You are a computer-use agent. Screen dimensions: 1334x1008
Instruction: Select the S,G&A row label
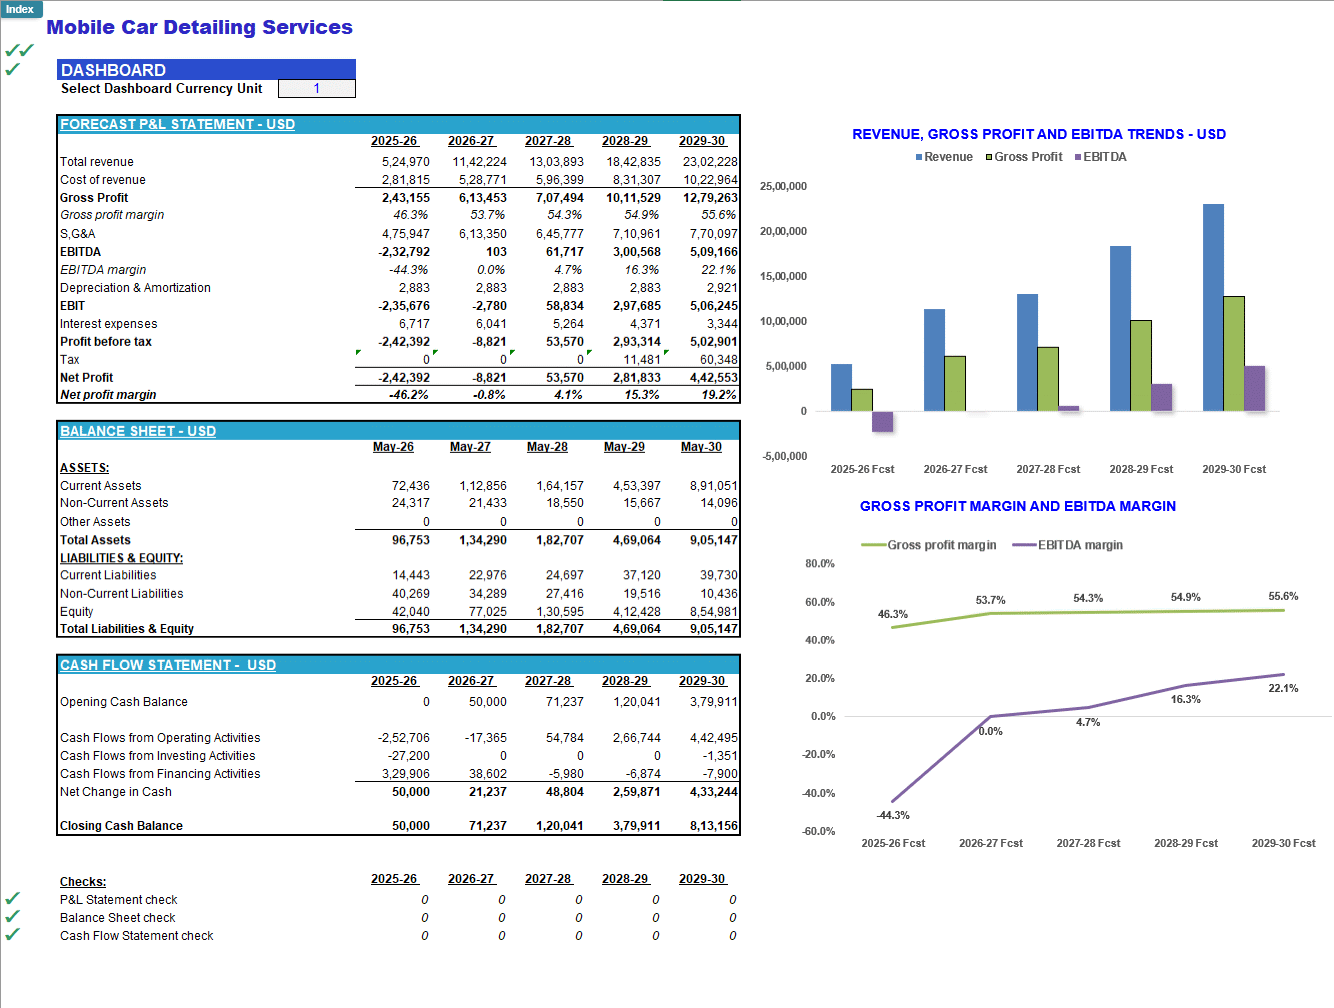tap(78, 233)
